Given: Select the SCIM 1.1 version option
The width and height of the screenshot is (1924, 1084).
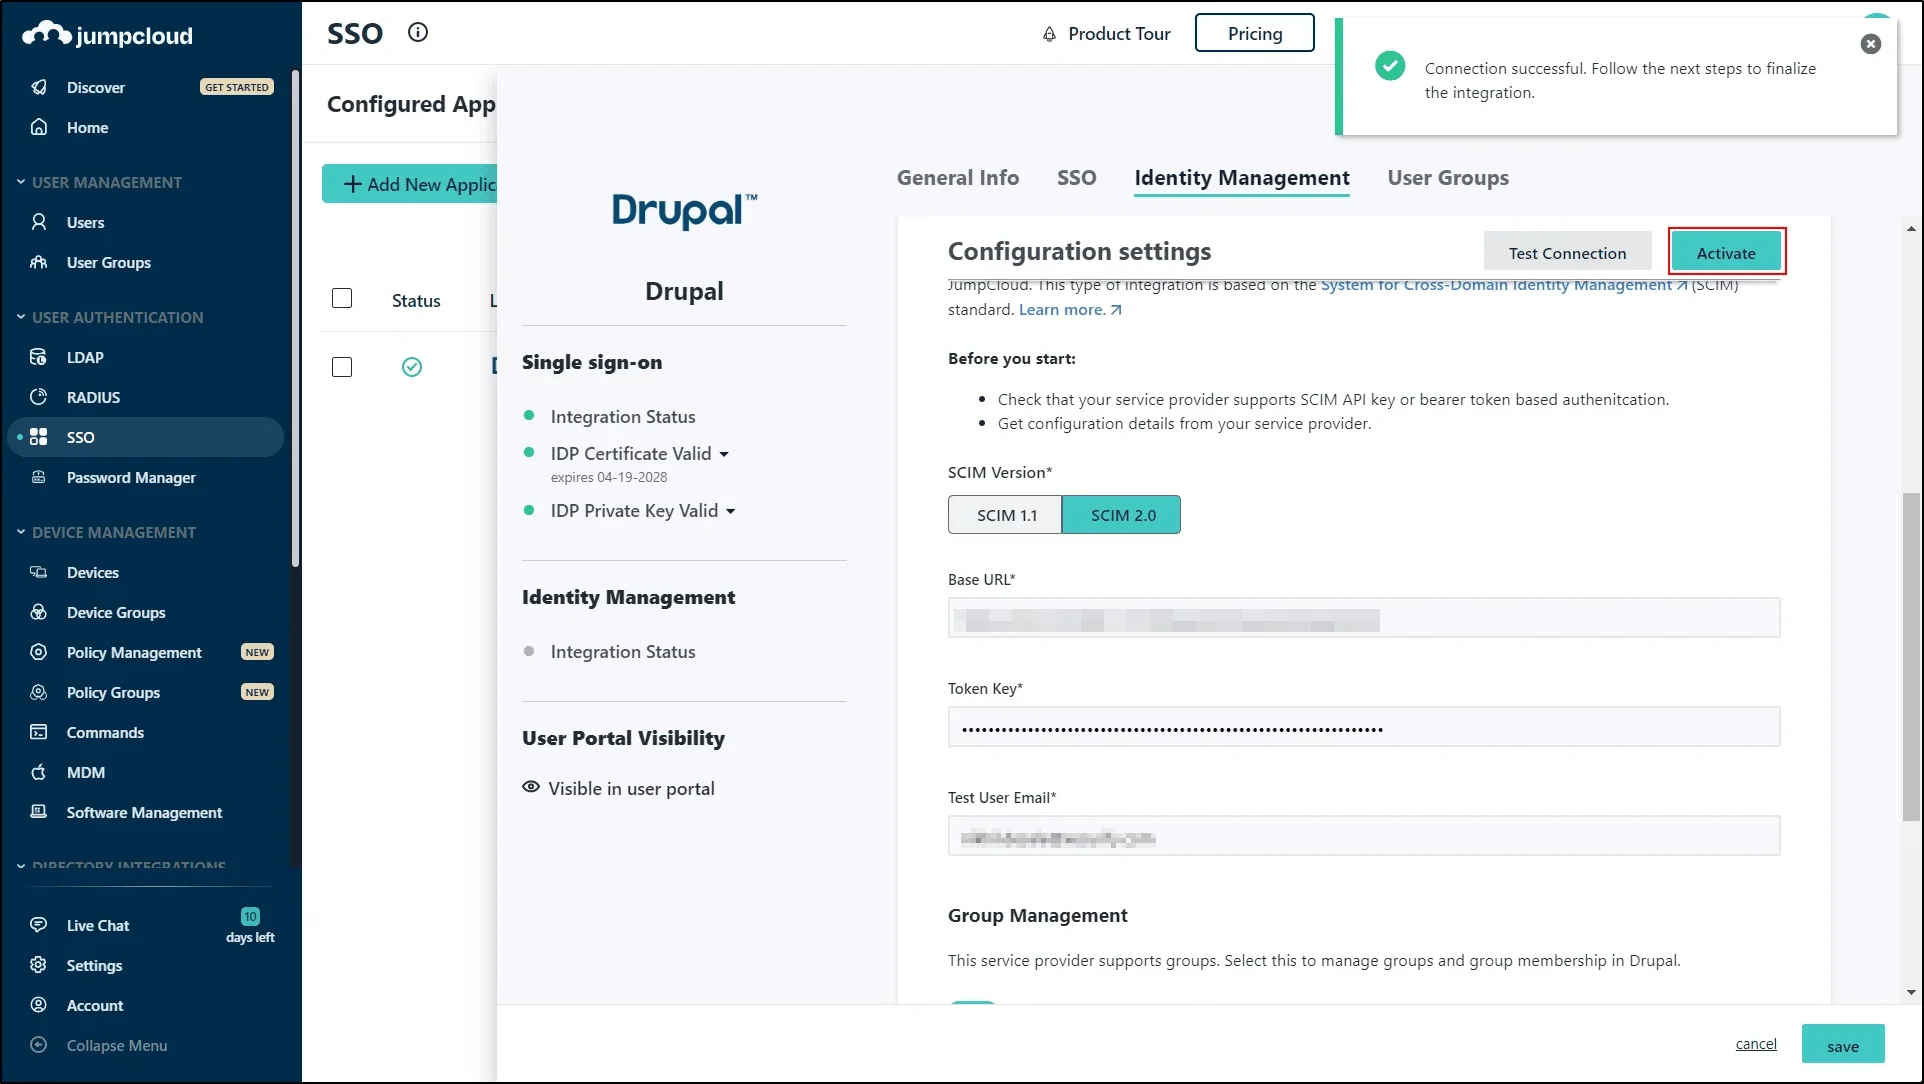Looking at the screenshot, I should 1005,515.
